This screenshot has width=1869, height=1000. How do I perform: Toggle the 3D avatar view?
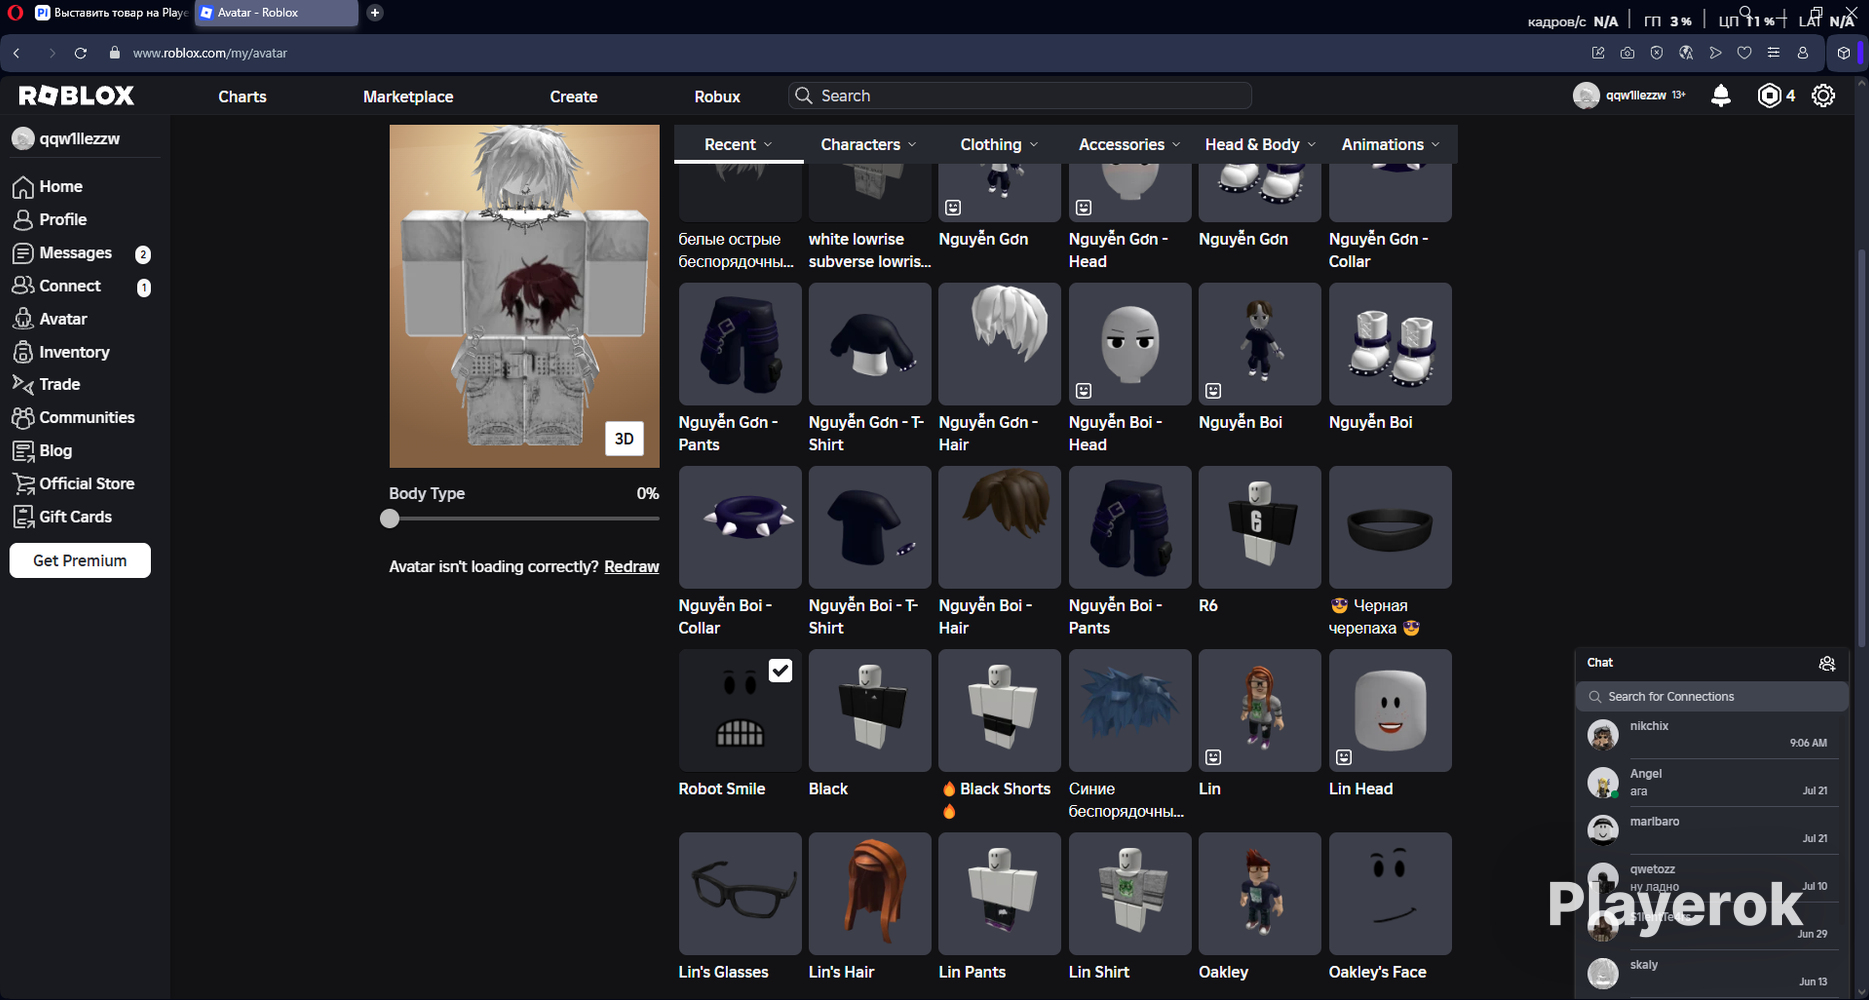coord(624,439)
